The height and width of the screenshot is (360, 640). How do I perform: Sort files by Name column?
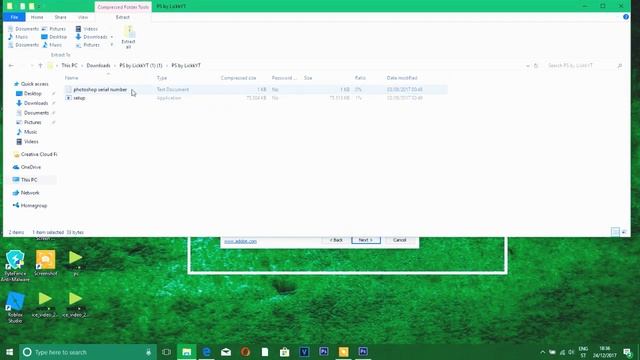click(71, 78)
